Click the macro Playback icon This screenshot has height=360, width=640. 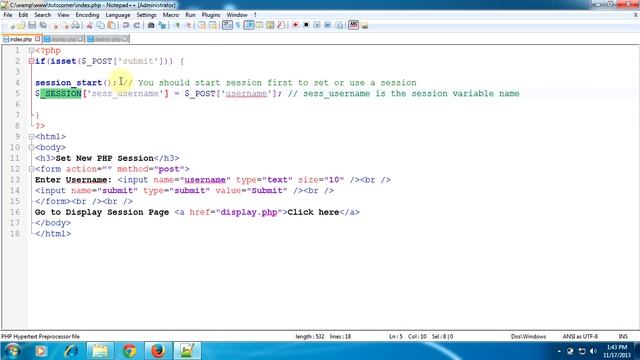coord(317,25)
